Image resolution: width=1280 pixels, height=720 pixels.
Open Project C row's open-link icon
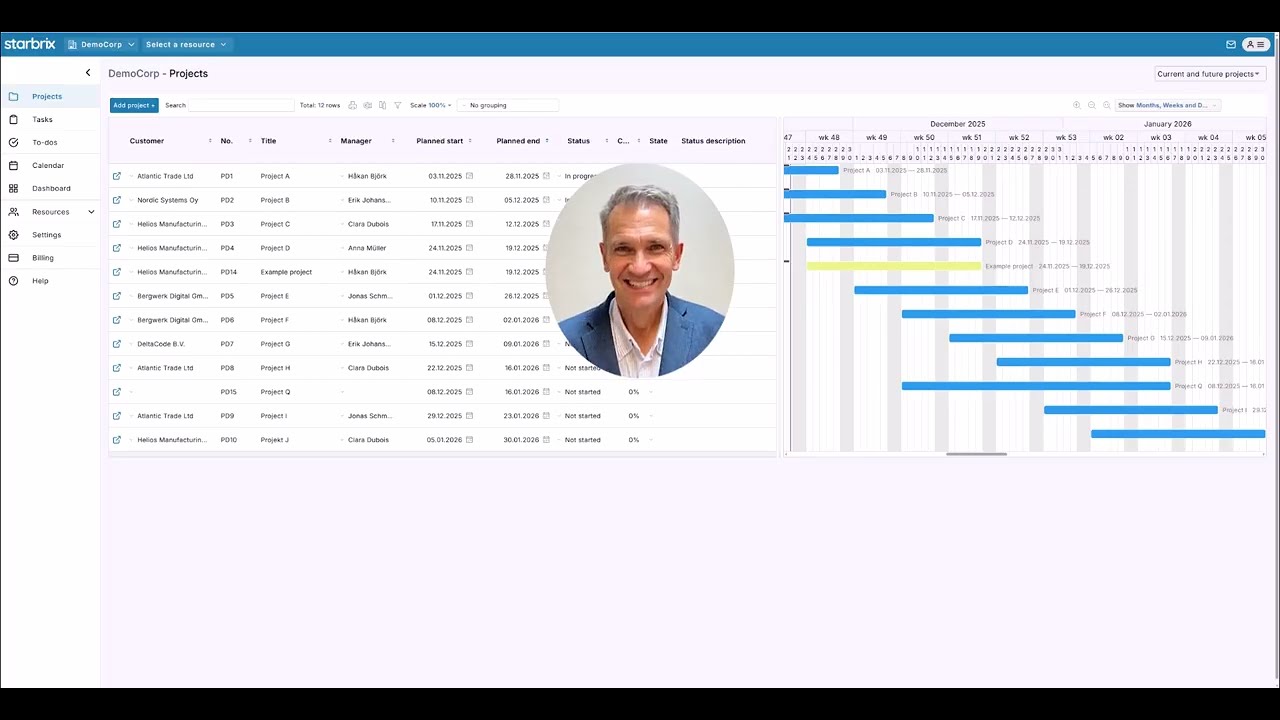click(117, 224)
